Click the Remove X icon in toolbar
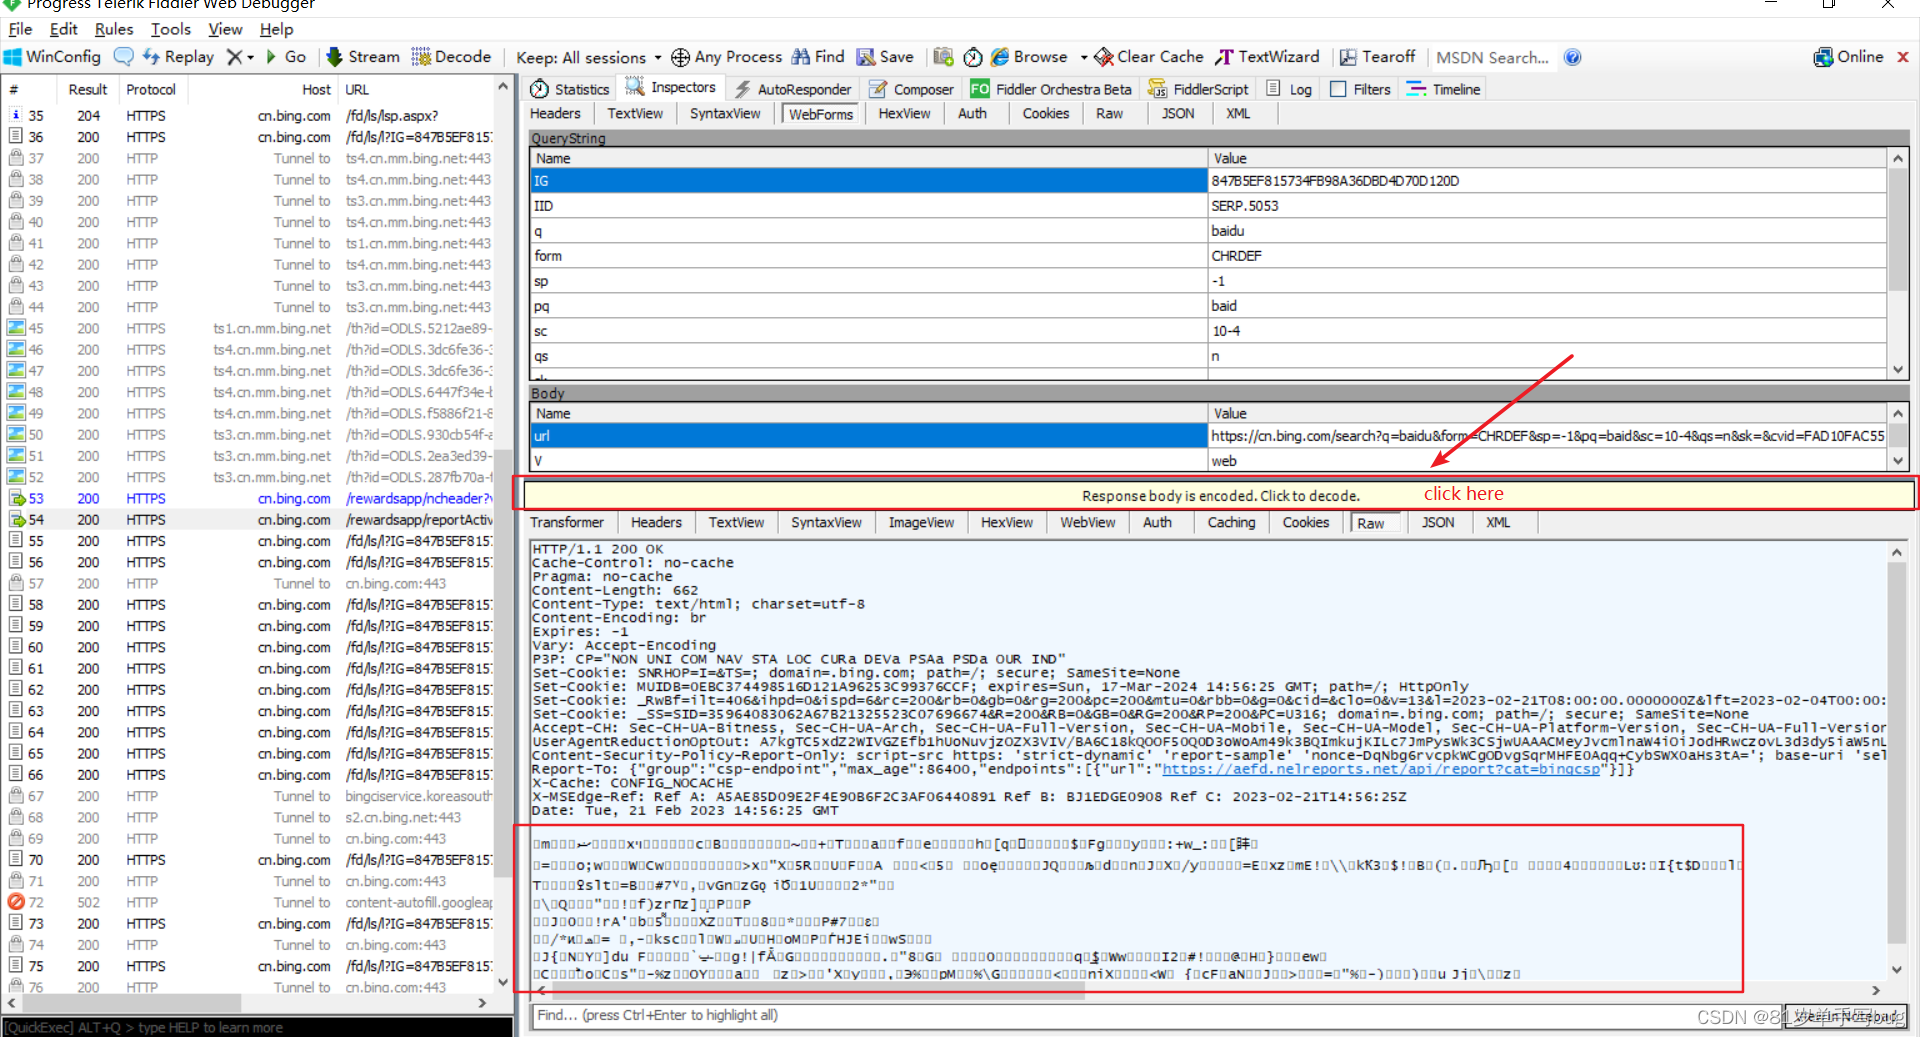Screen dimensions: 1920x1037 [234, 57]
